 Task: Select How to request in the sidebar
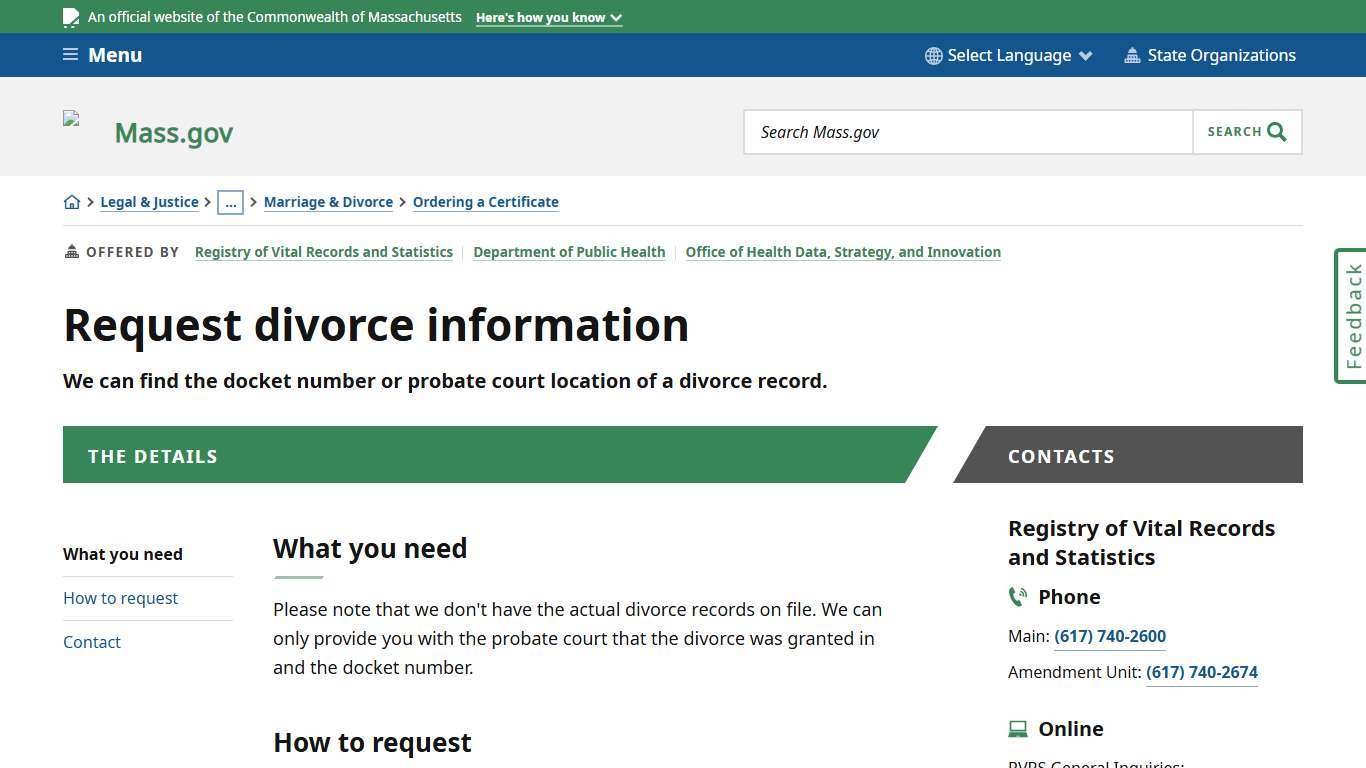[120, 597]
